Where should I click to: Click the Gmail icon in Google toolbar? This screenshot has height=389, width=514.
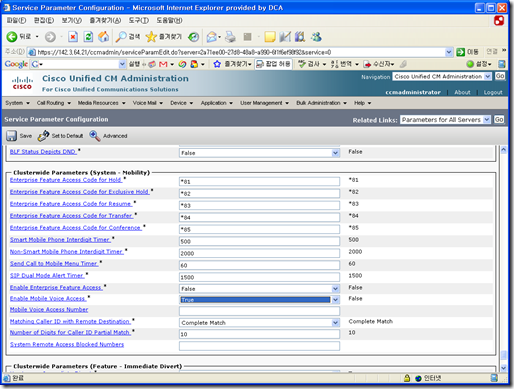click(x=163, y=64)
